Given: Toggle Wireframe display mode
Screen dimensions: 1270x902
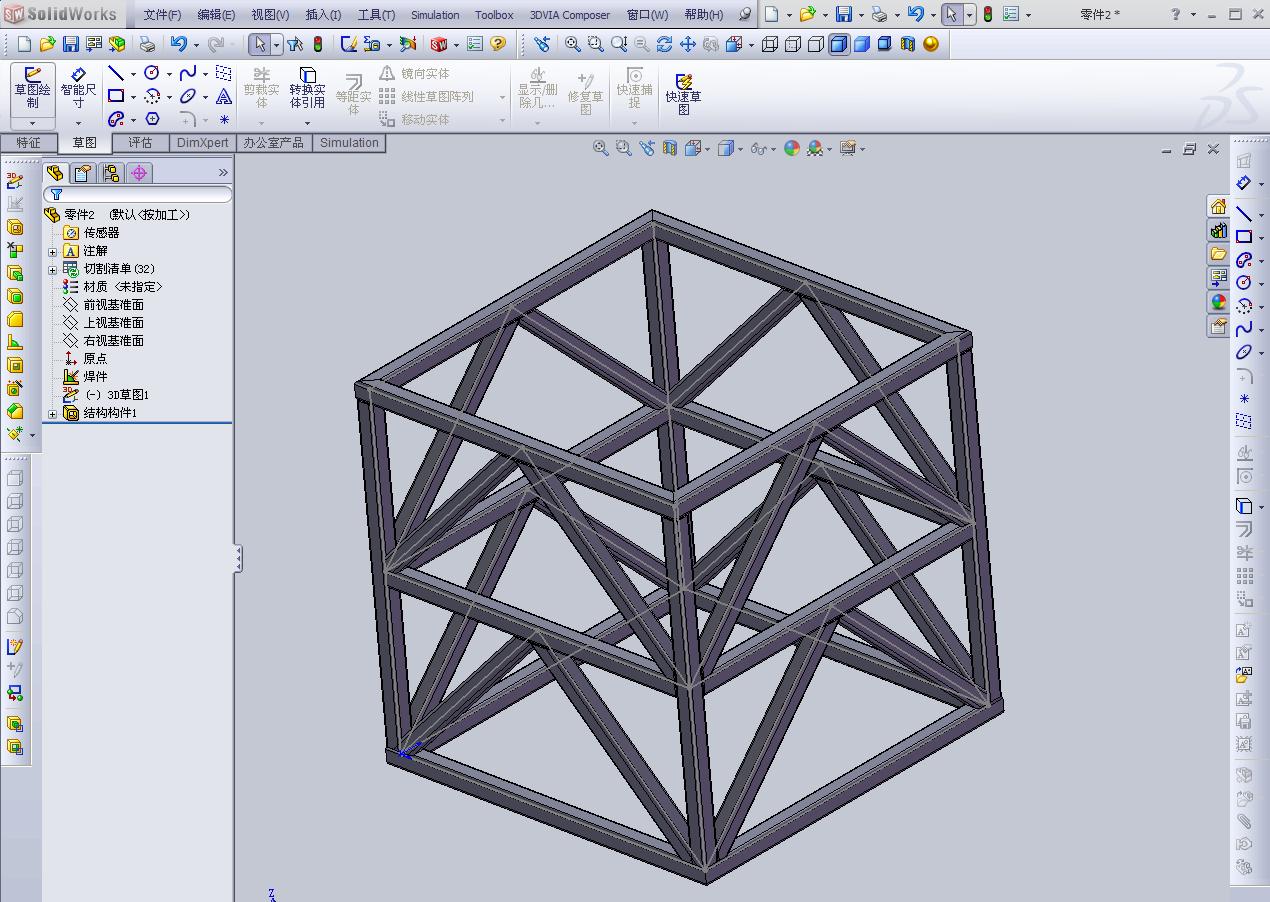Looking at the screenshot, I should [770, 44].
